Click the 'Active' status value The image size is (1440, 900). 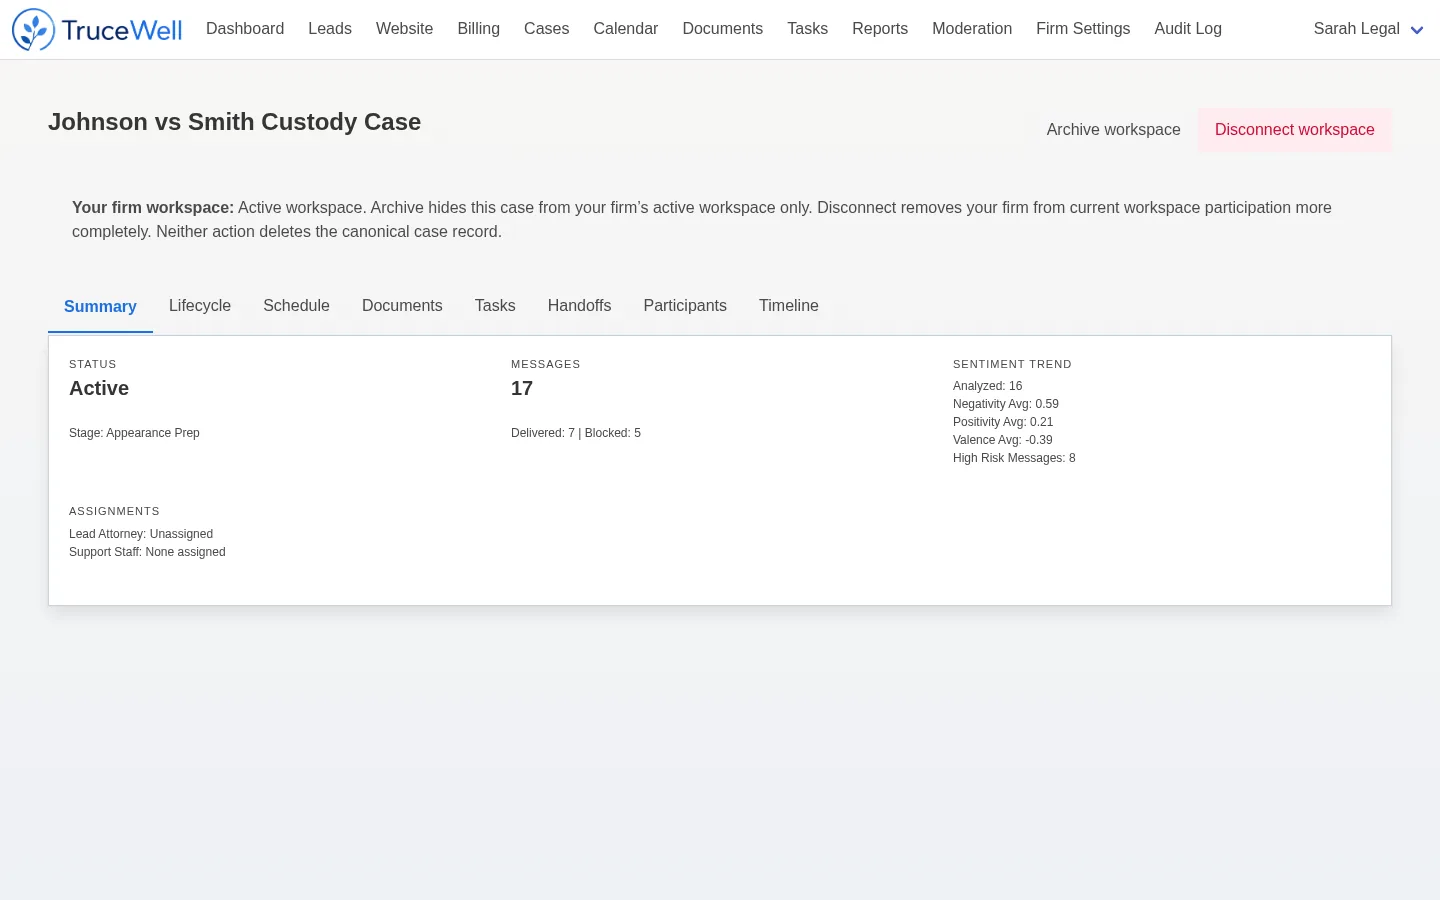pyautogui.click(x=99, y=388)
